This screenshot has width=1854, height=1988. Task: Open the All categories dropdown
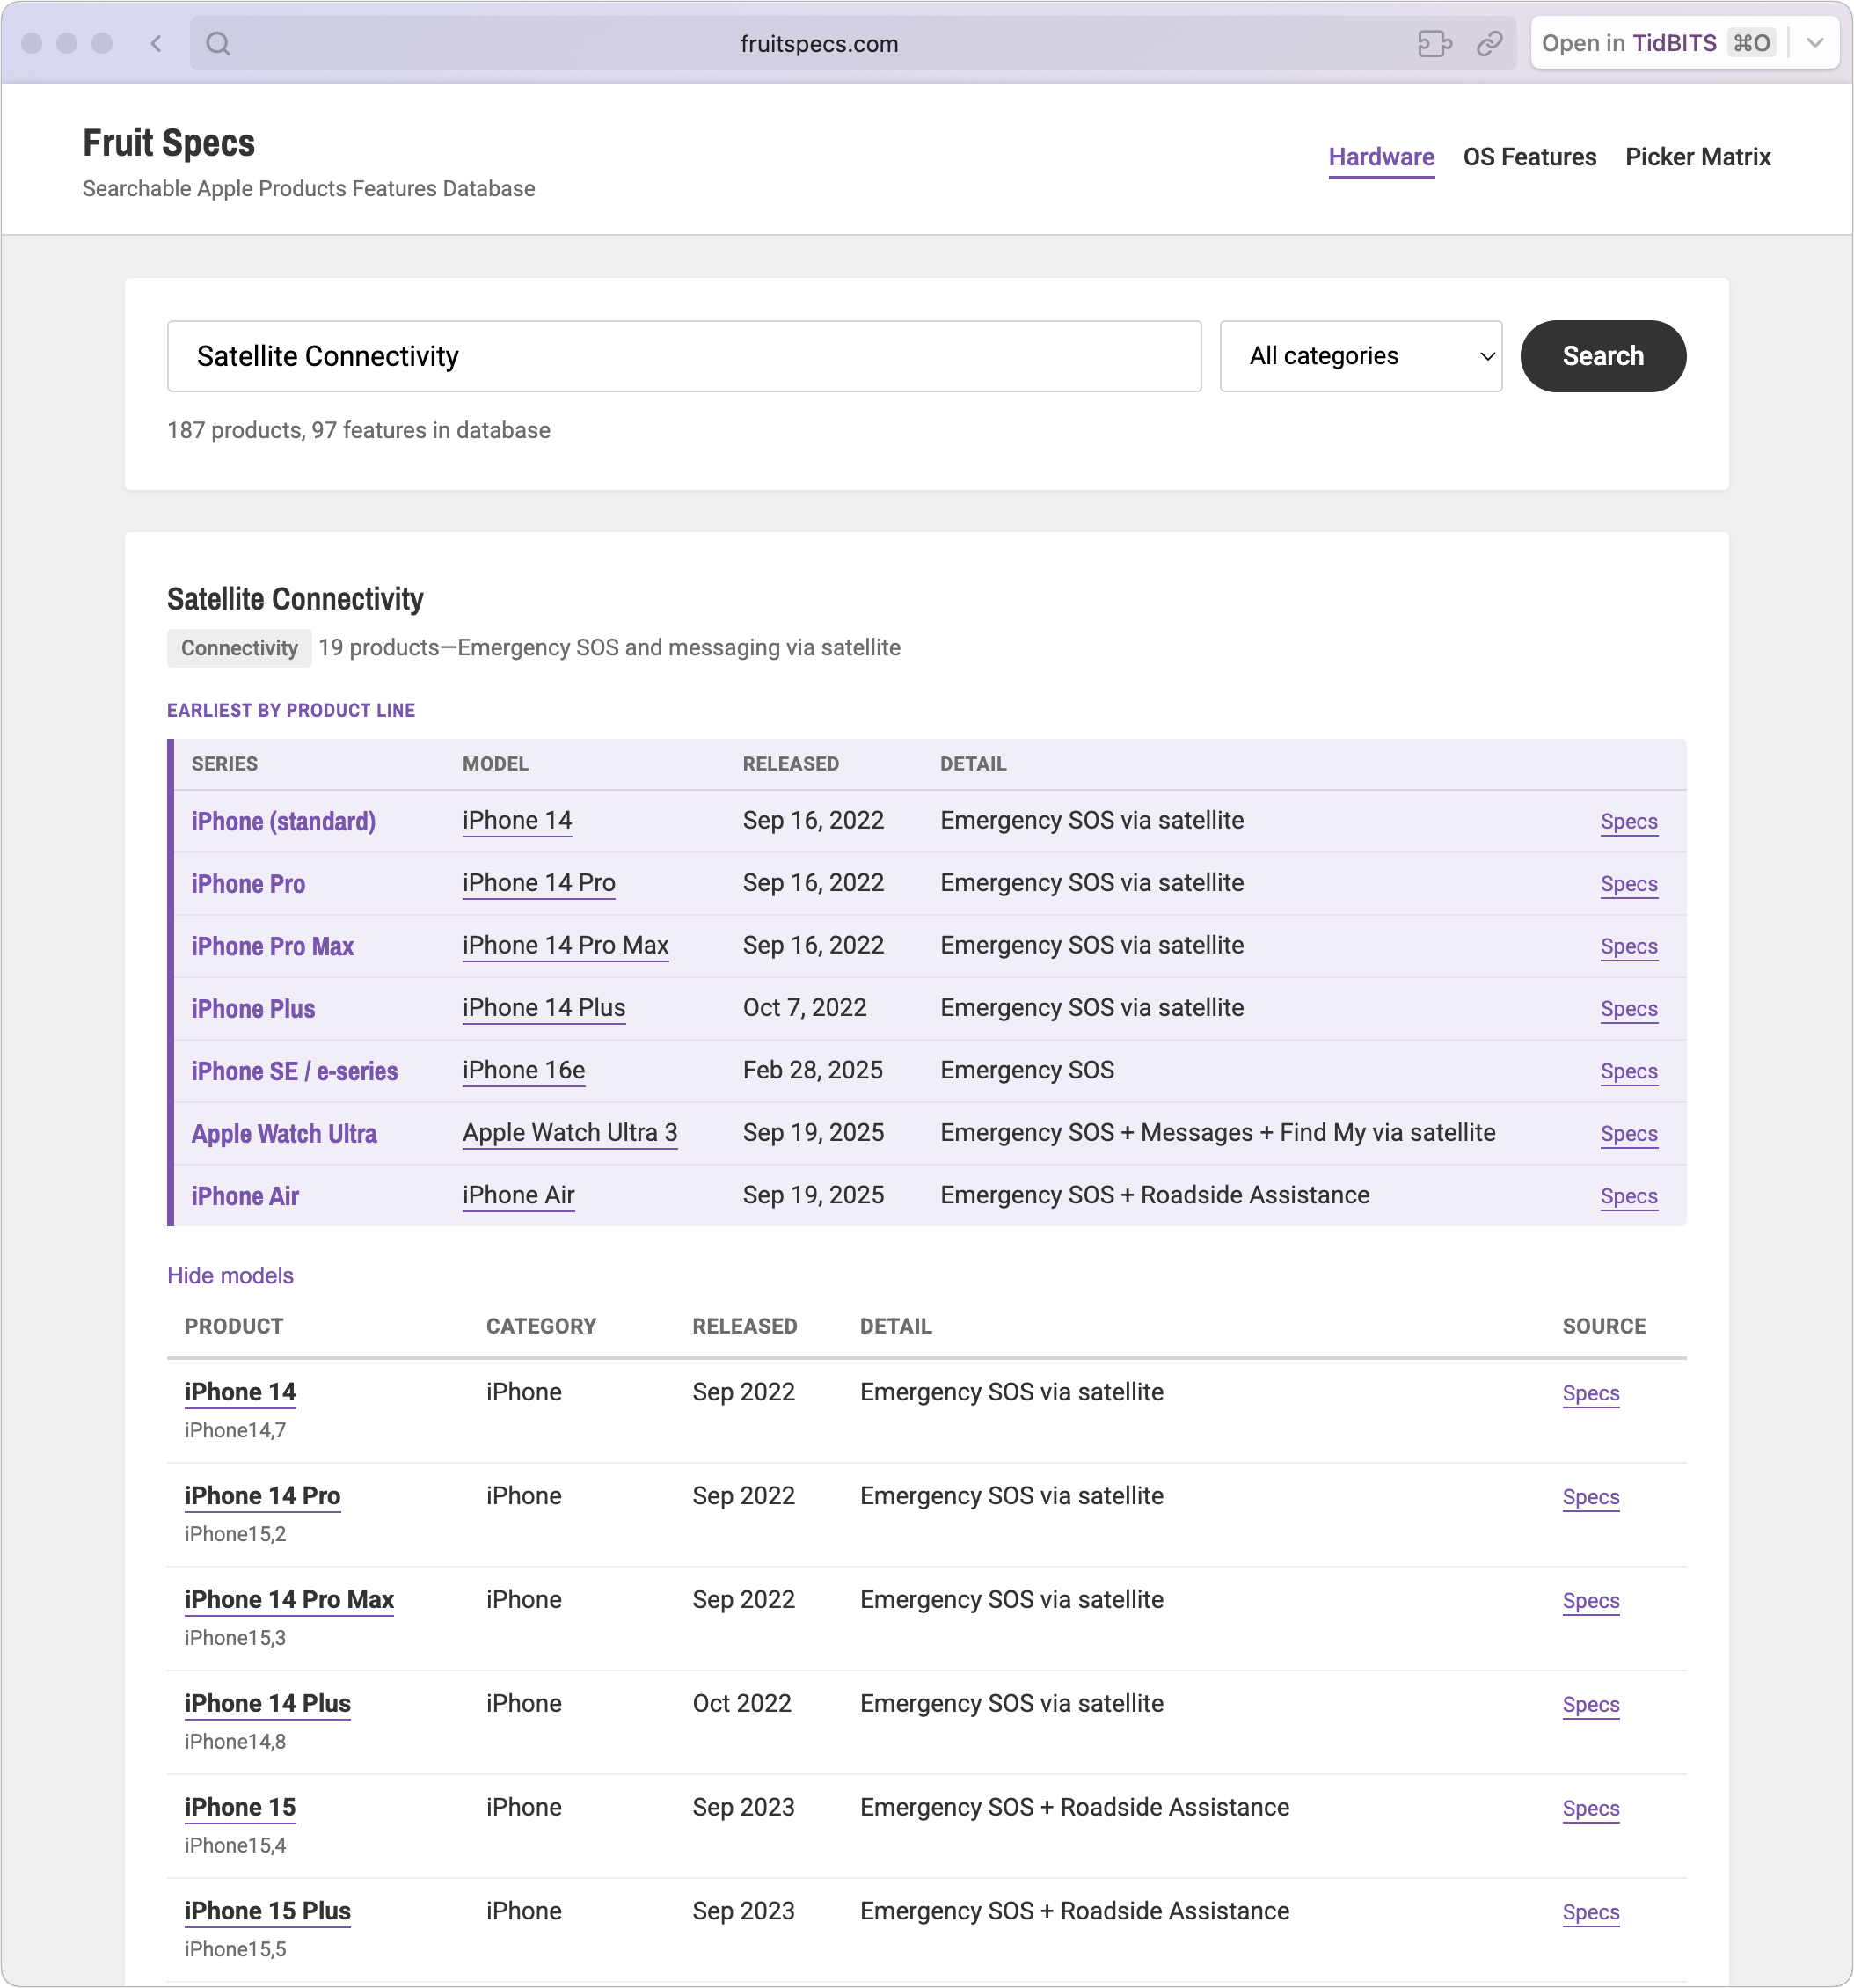[x=1361, y=356]
